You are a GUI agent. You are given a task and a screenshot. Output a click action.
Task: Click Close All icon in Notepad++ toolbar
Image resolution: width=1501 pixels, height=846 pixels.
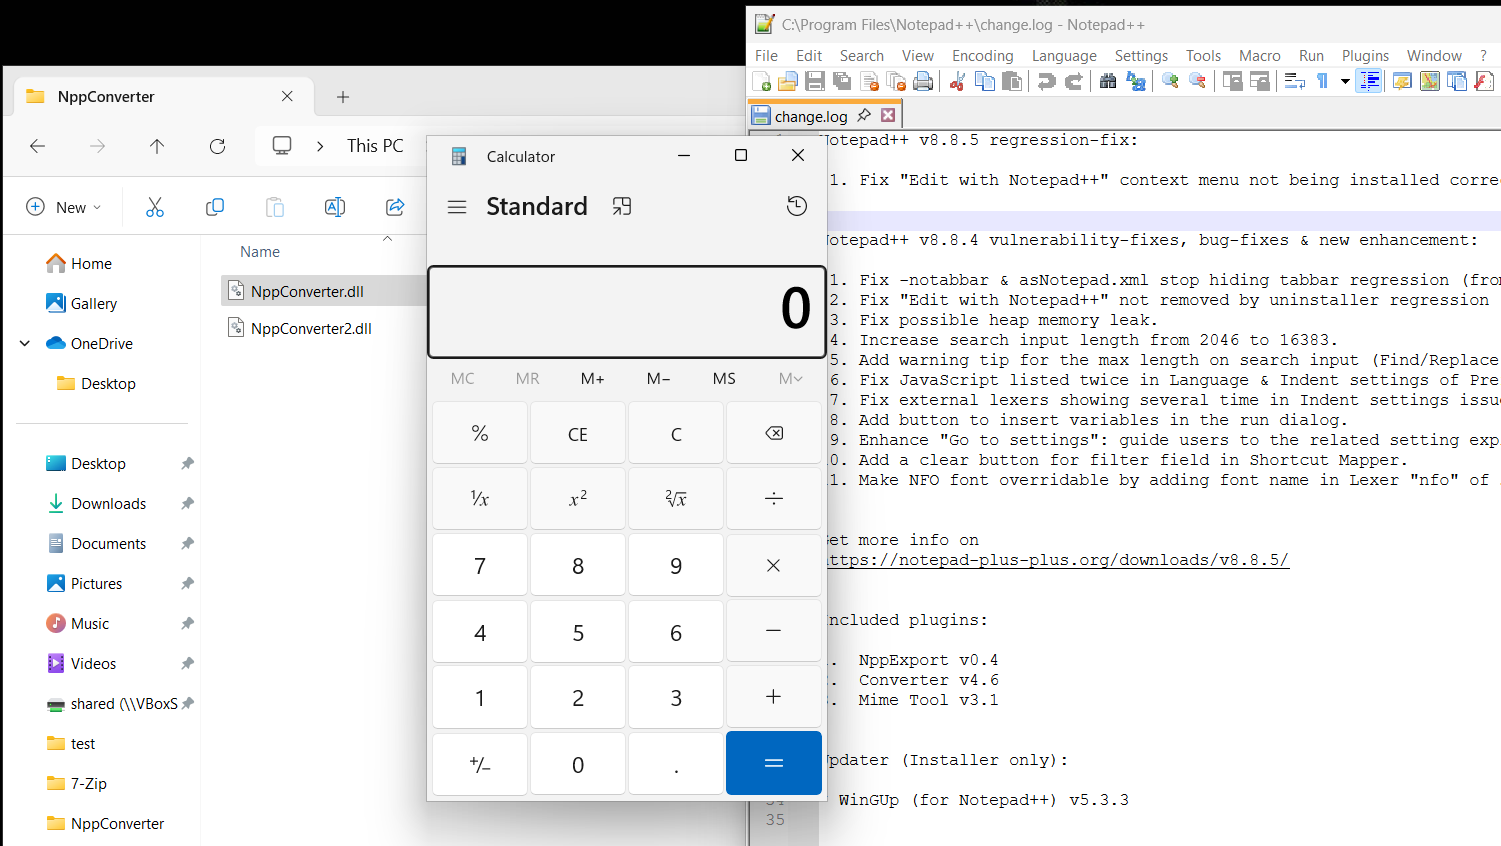pos(896,81)
